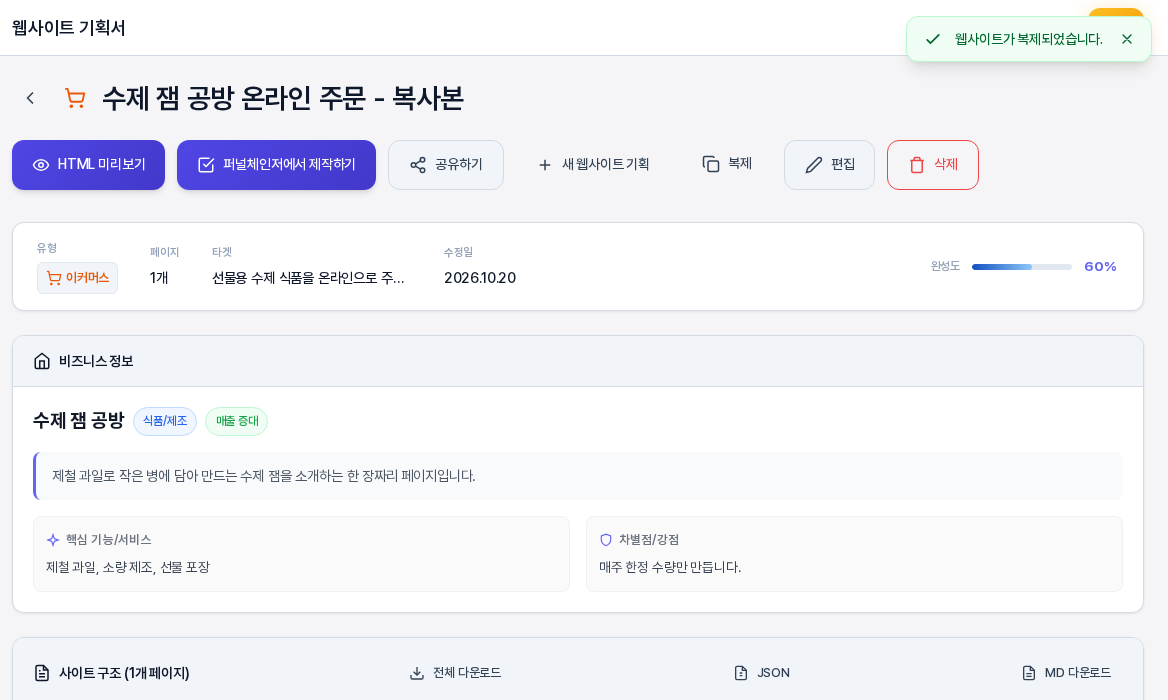Click the description starting 제철 과일로 작은 병에

(264, 476)
